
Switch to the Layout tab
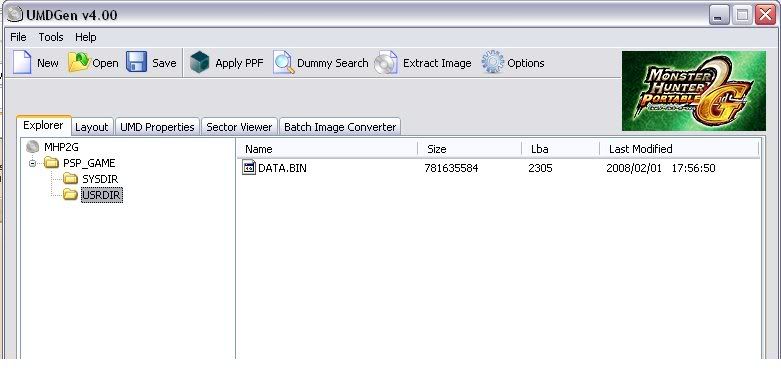(x=92, y=127)
